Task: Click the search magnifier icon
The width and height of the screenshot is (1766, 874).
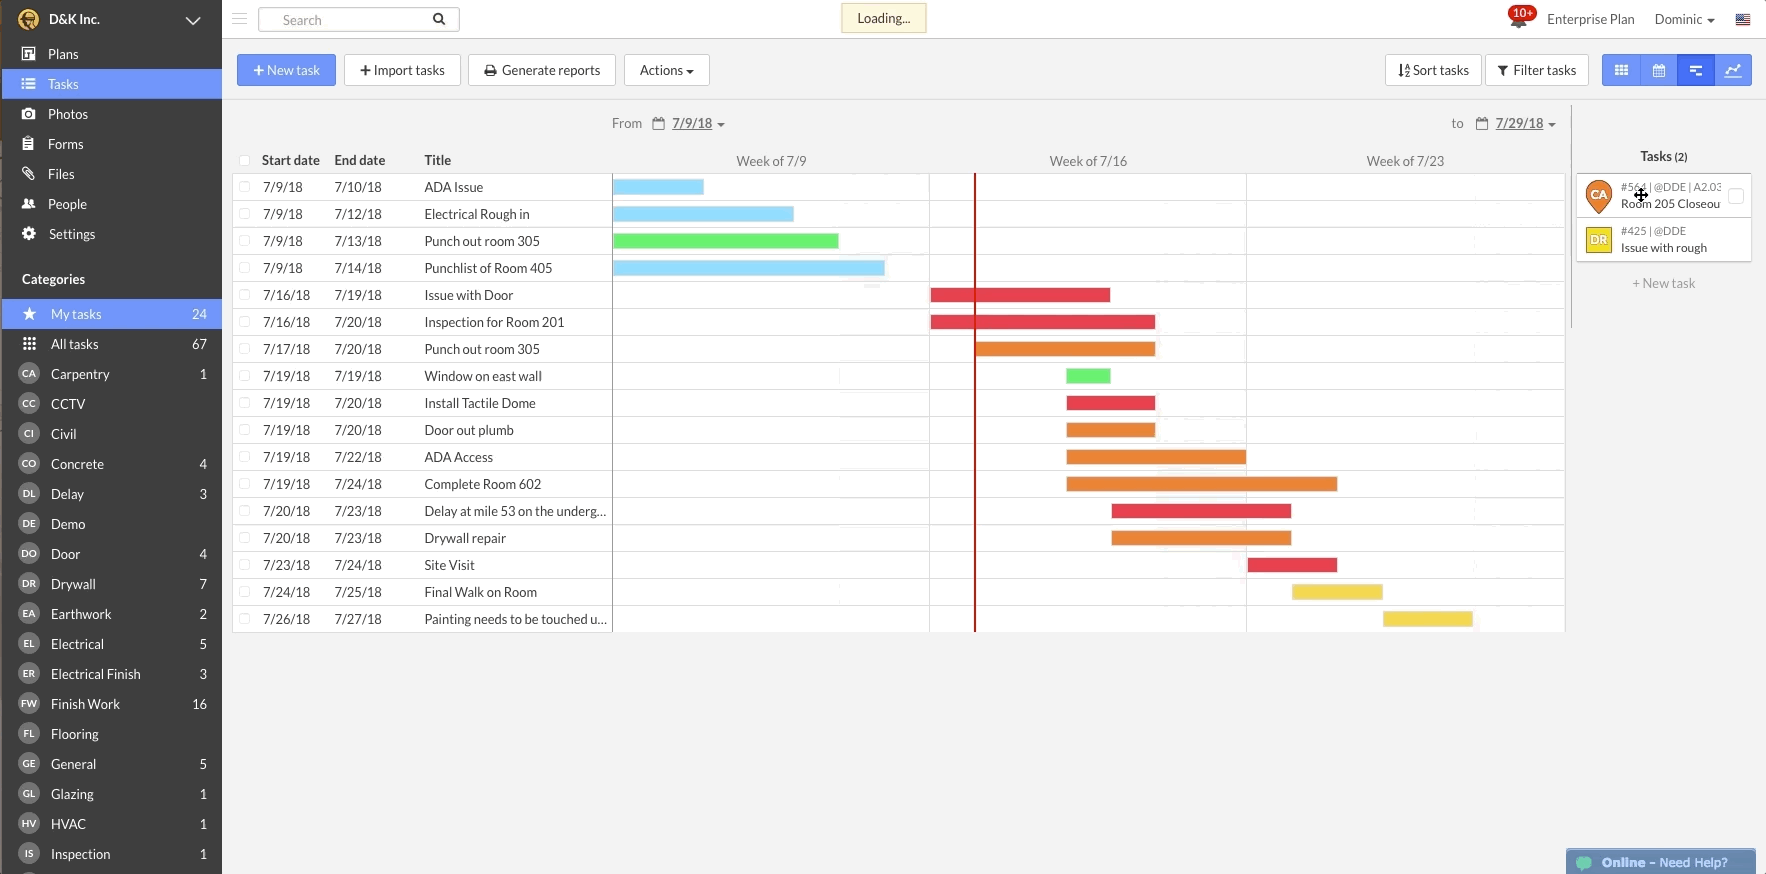Action: [439, 19]
